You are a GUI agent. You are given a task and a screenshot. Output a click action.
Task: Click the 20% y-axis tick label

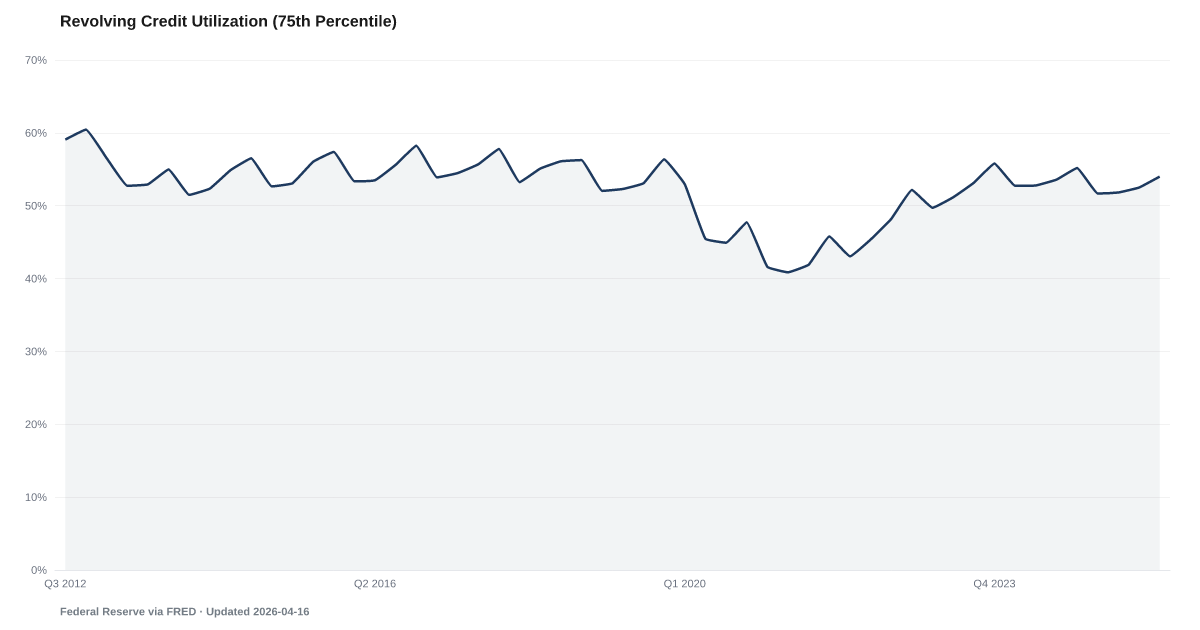tap(36, 425)
